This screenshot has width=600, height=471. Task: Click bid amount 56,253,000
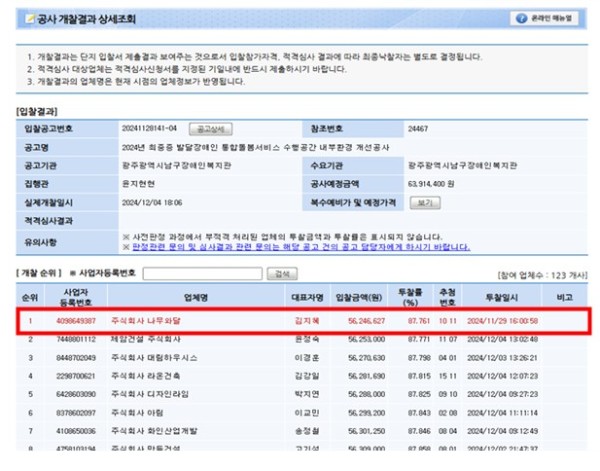pyautogui.click(x=367, y=339)
